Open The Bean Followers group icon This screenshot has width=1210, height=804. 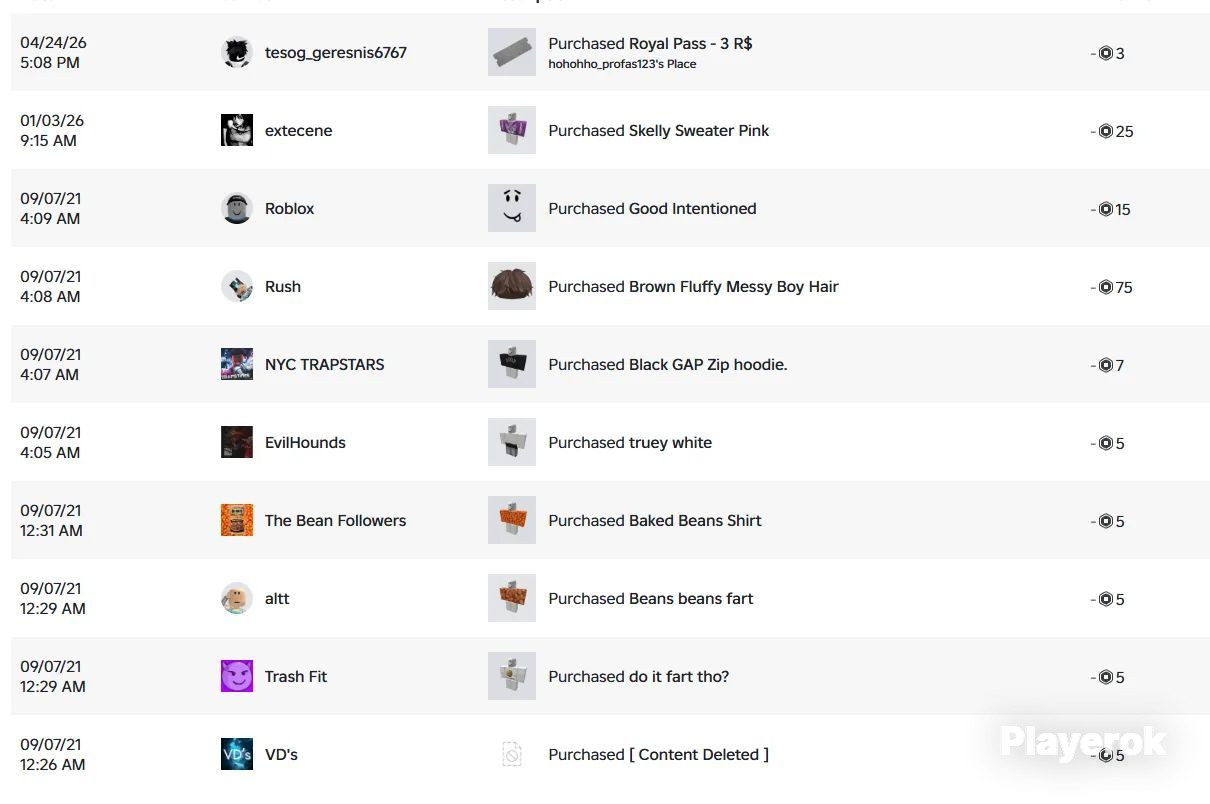coord(237,520)
